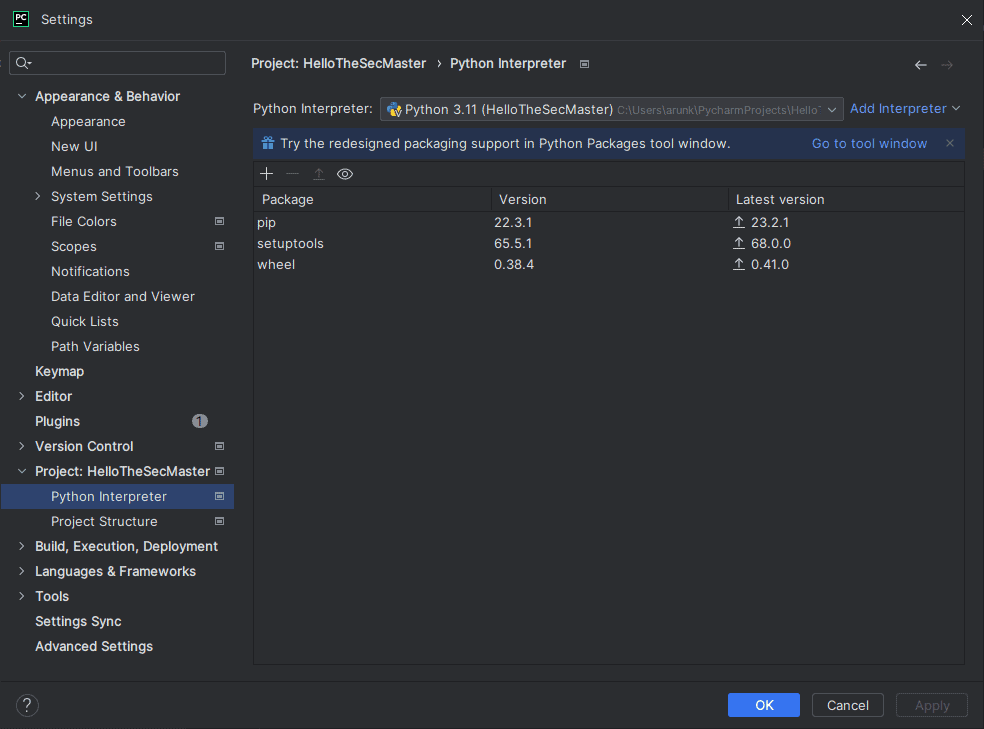The image size is (984, 729).
Task: Open Quick Lists settings
Action: pyautogui.click(x=85, y=321)
